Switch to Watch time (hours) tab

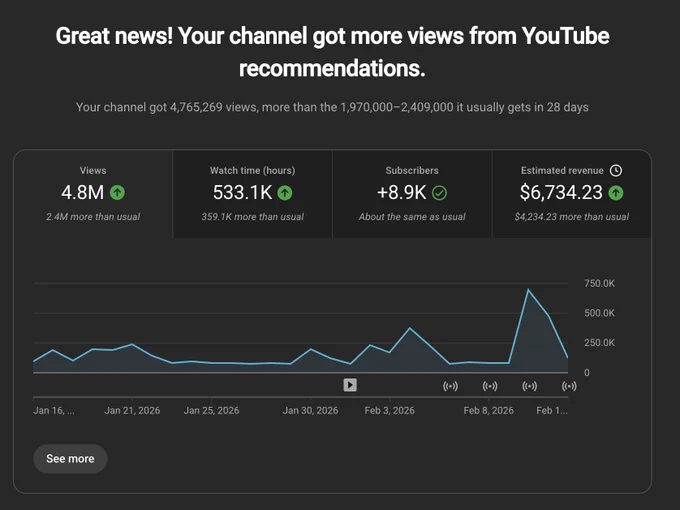[x=252, y=194]
